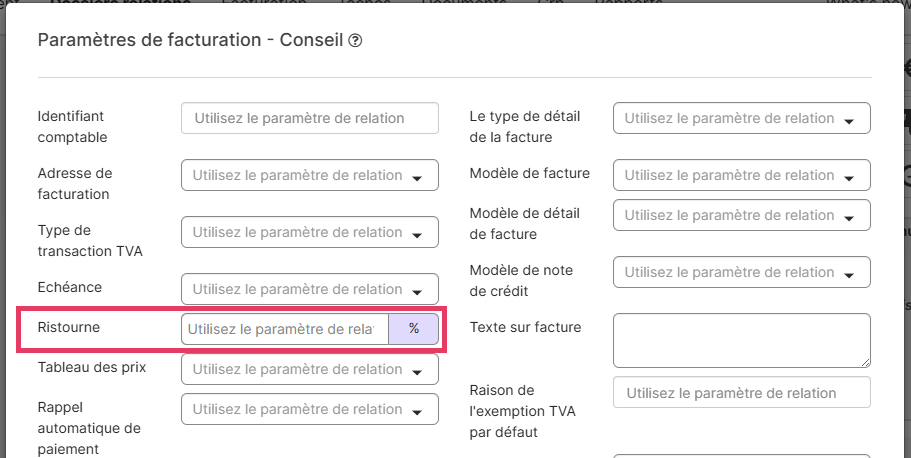Focus the Raison de l'exemption TVA field
The width and height of the screenshot is (911, 458).
[x=741, y=393]
